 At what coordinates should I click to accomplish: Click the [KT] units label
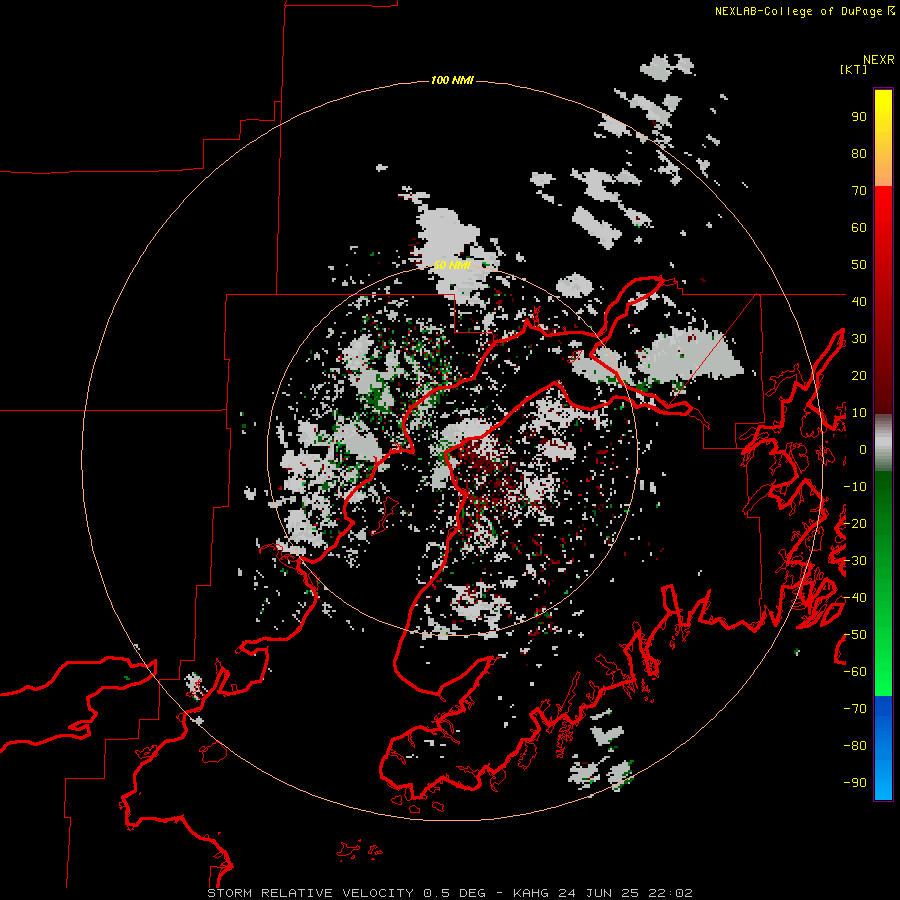pos(854,69)
